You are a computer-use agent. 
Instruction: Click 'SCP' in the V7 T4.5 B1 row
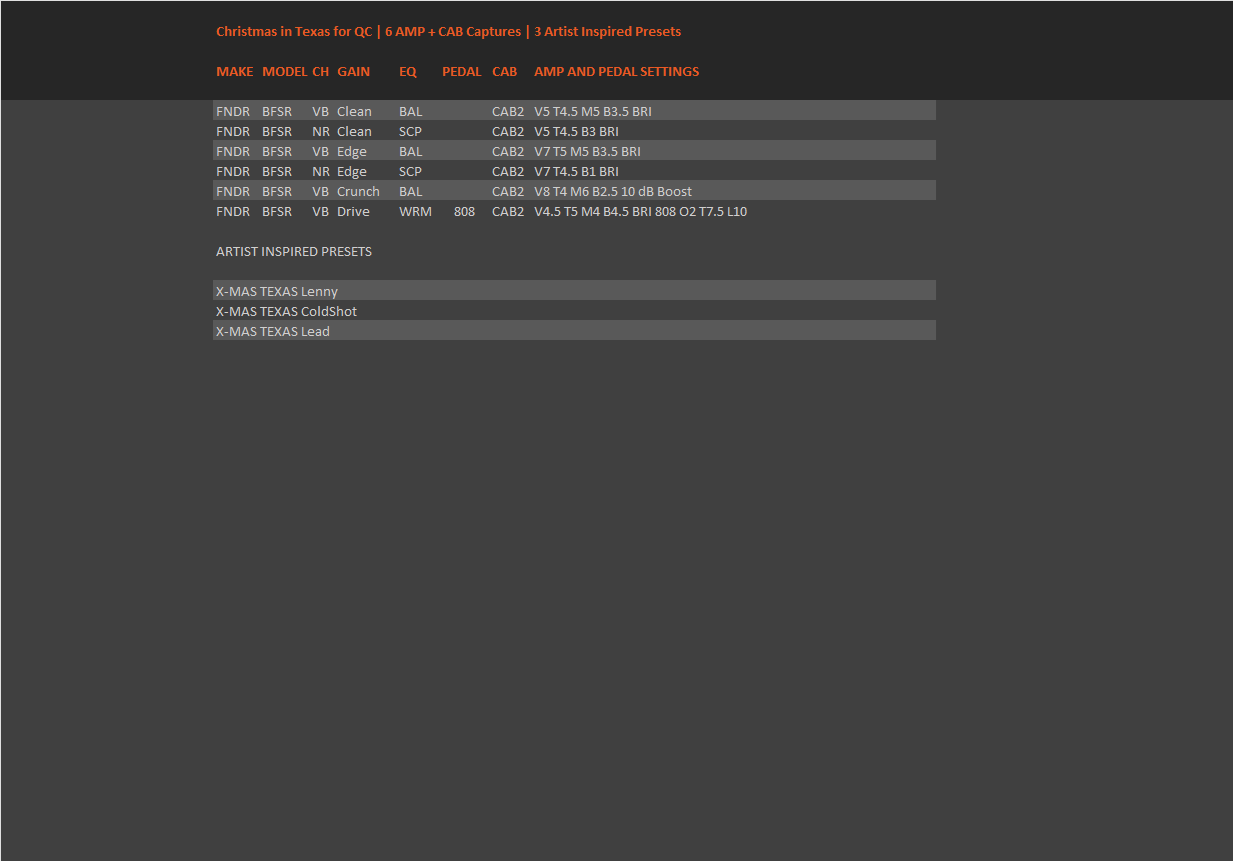tap(410, 172)
